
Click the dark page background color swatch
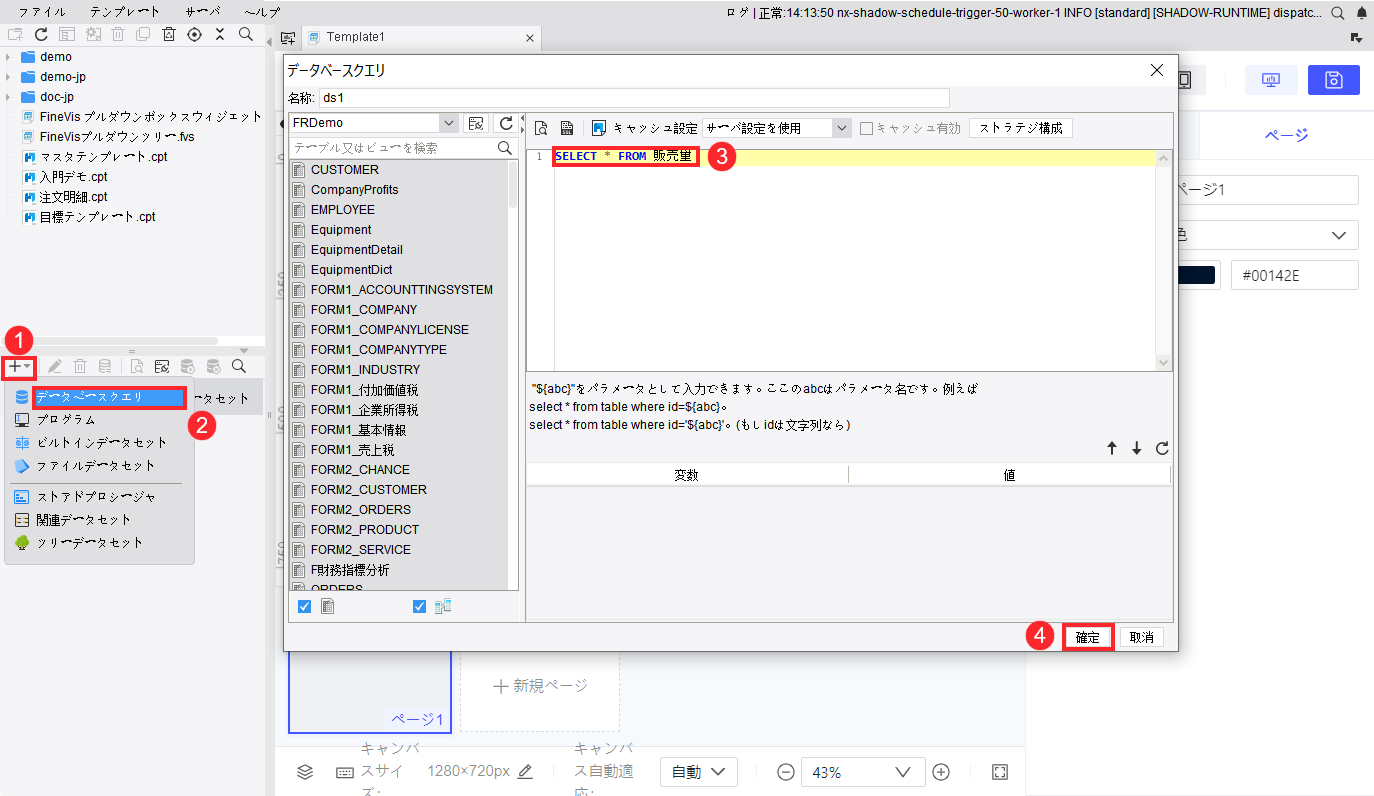(1197, 275)
